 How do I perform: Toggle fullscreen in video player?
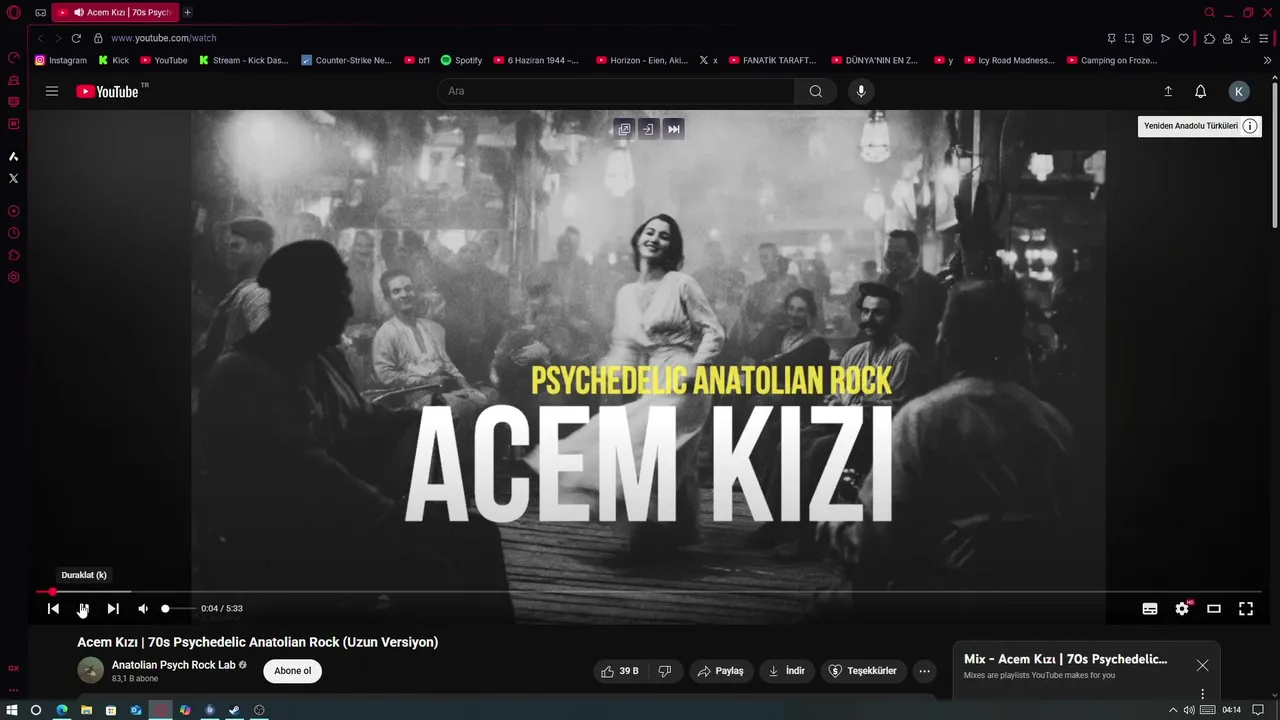(x=1246, y=608)
